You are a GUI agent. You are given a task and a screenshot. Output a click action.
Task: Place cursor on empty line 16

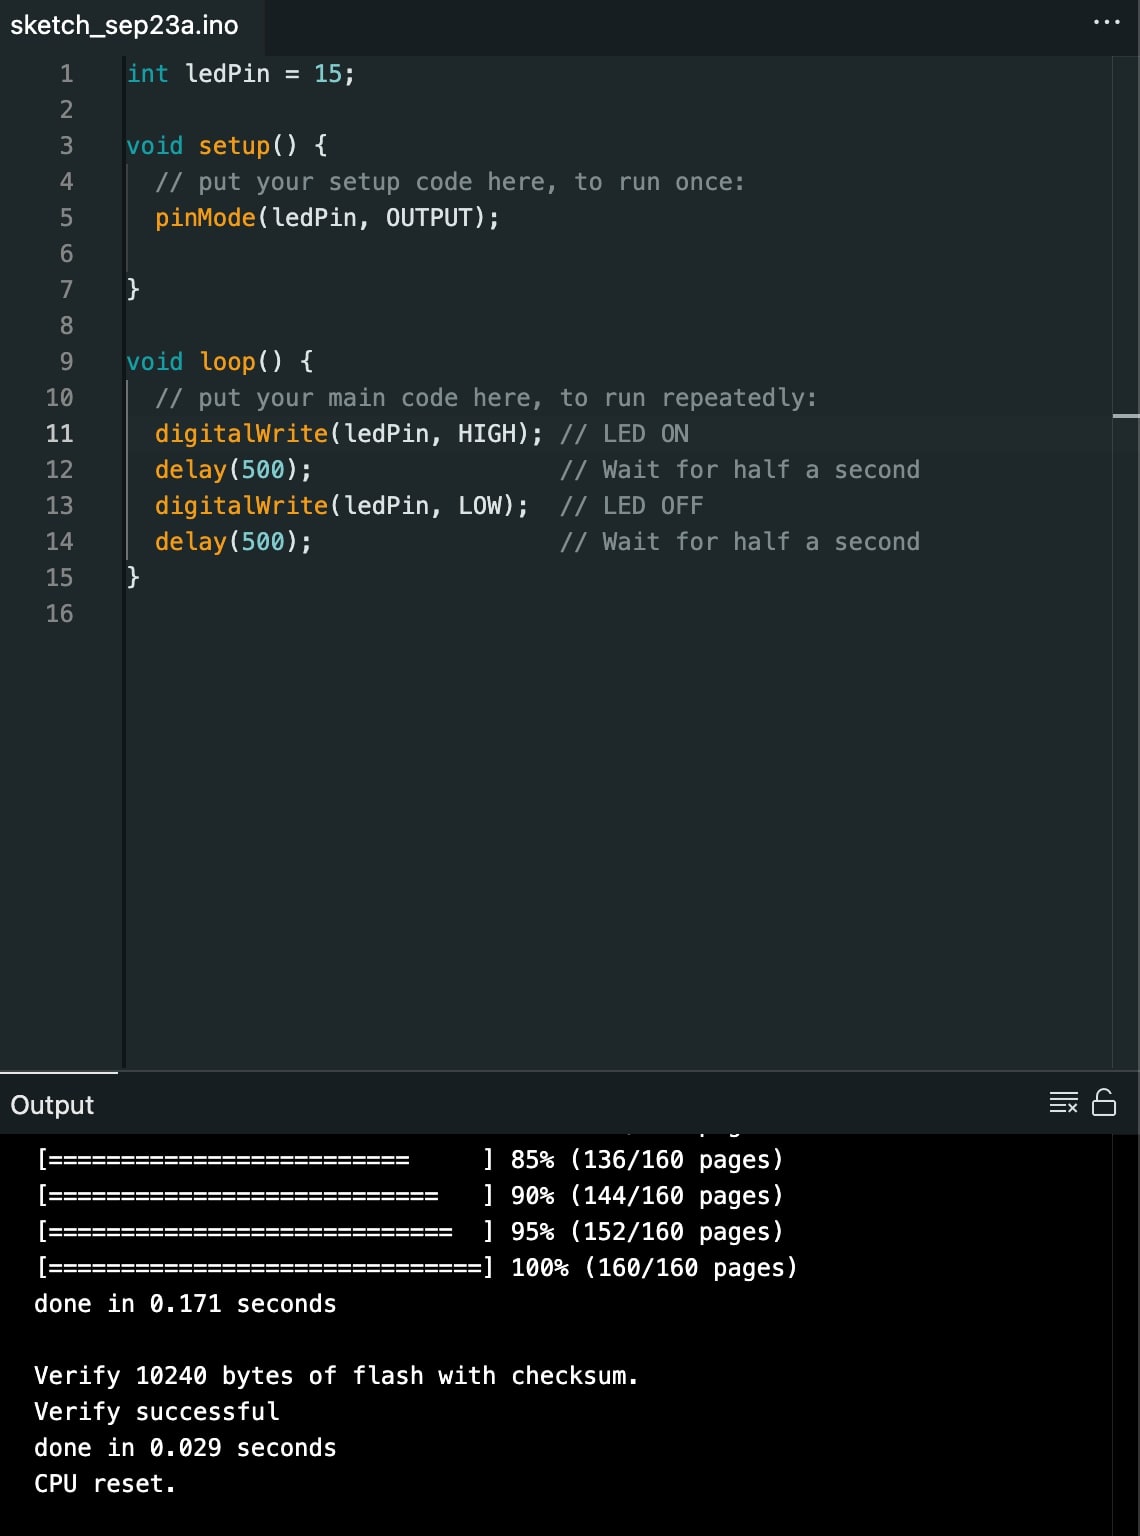point(400,614)
